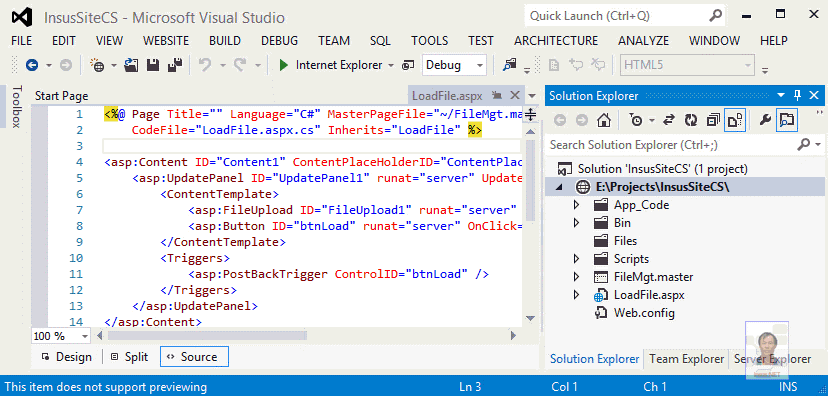Viewport: 828px width, 396px height.
Task: Open the ARCHITECTURE menu
Action: [556, 41]
